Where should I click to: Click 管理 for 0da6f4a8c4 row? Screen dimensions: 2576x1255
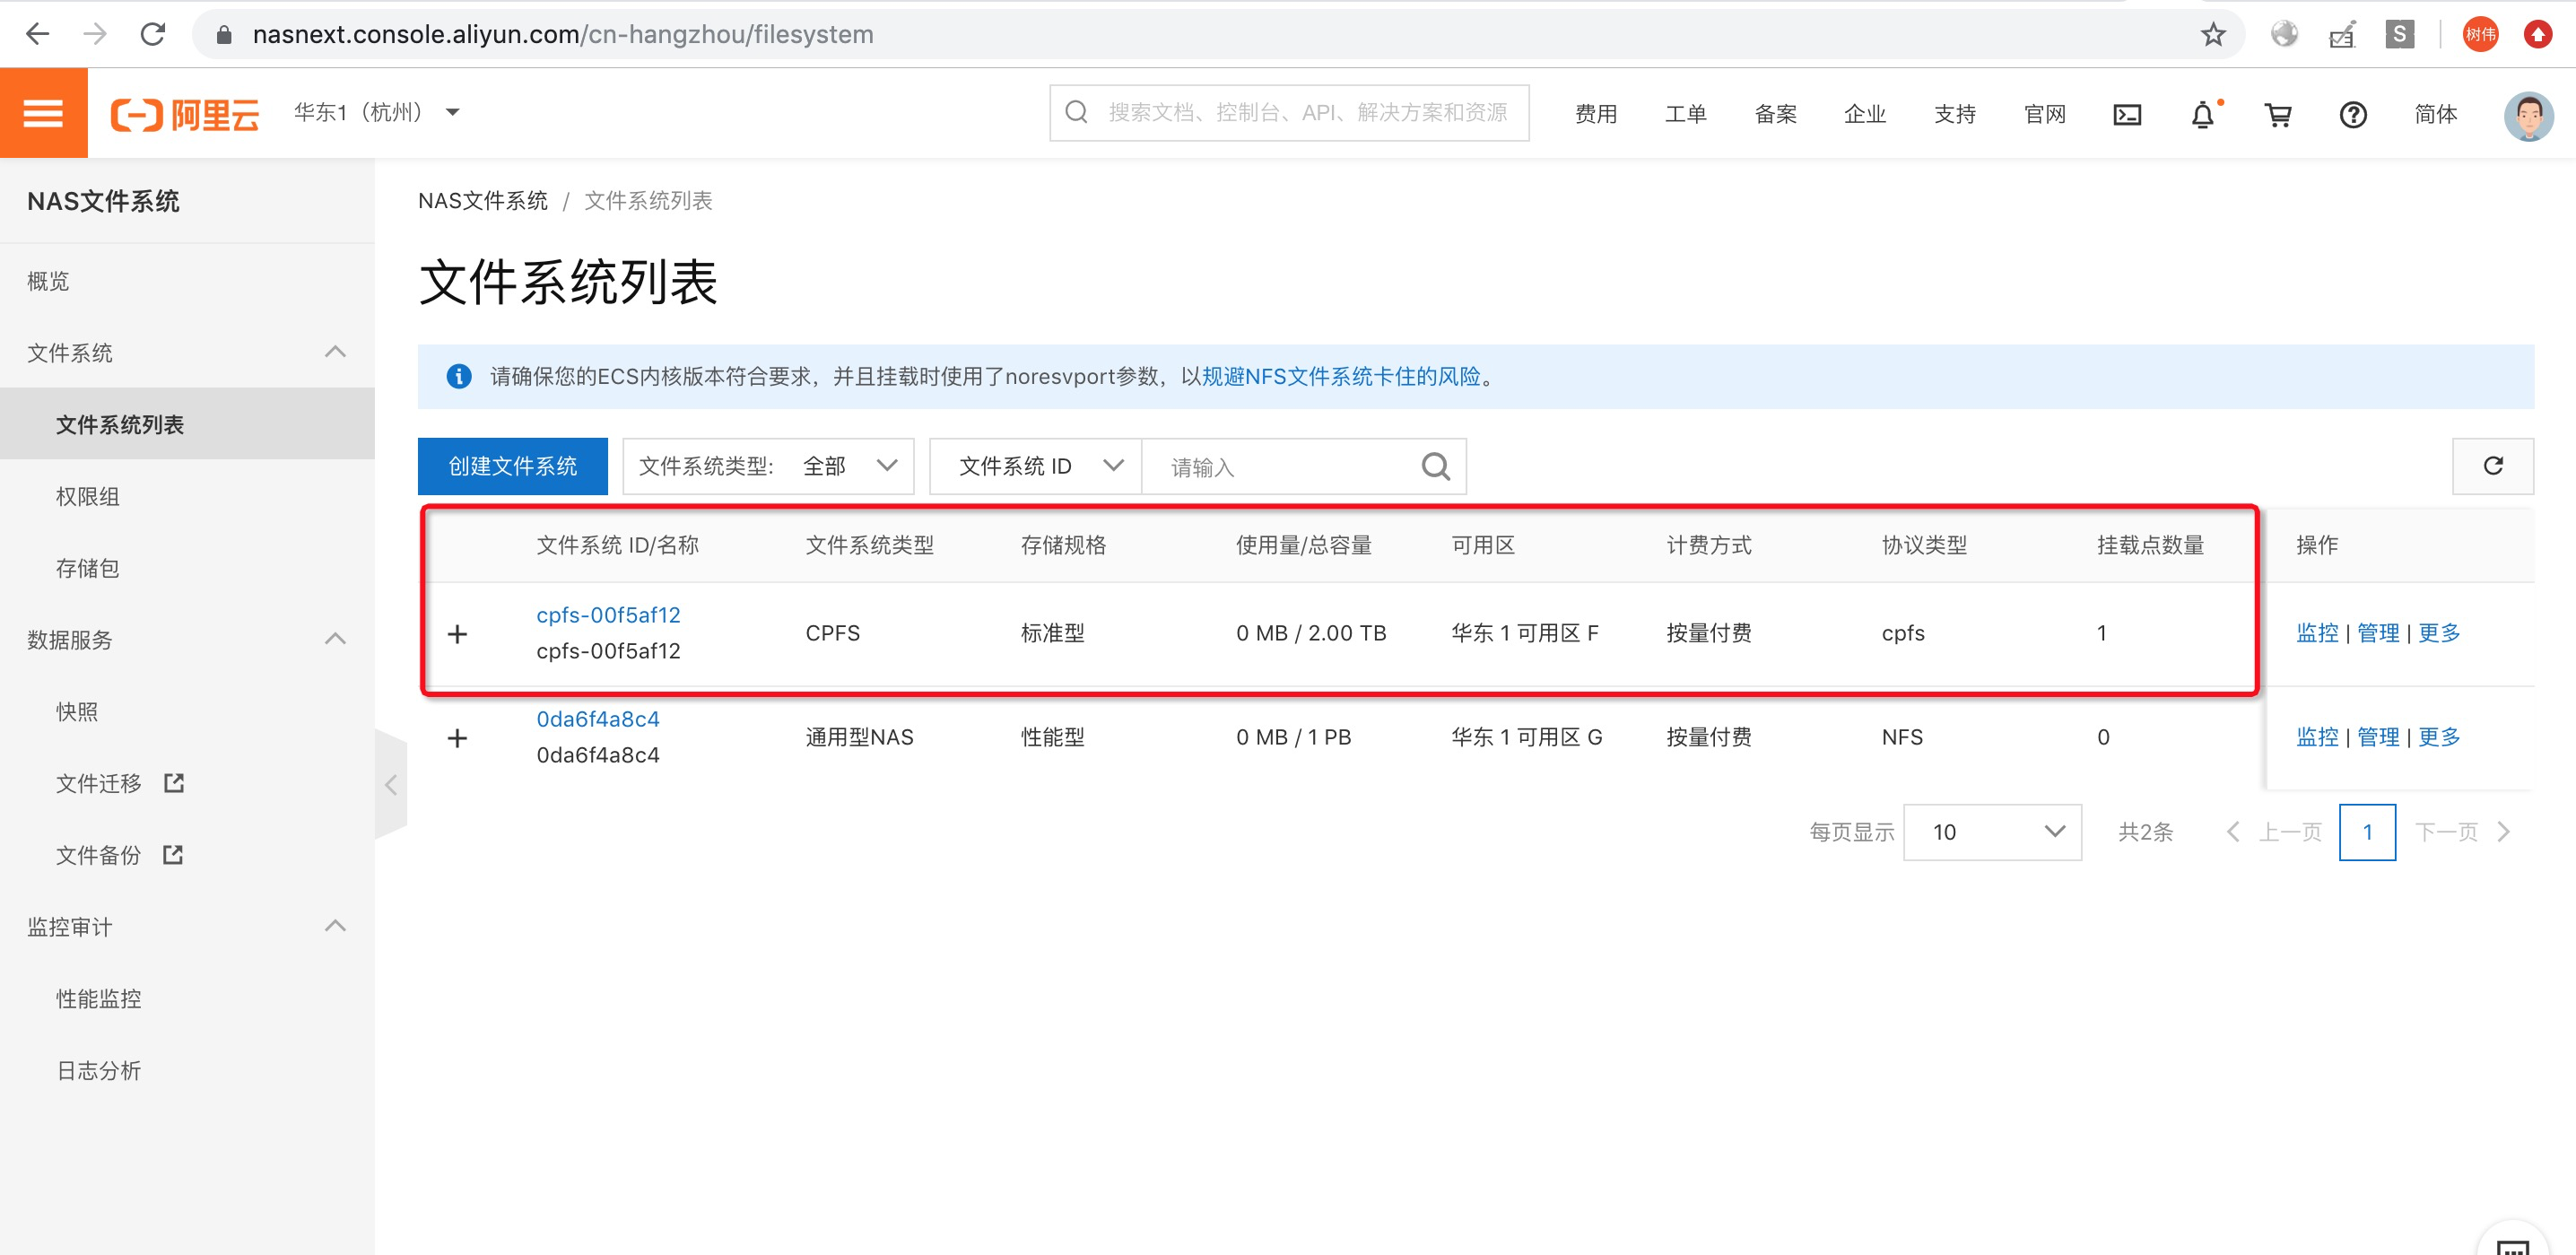[2378, 737]
